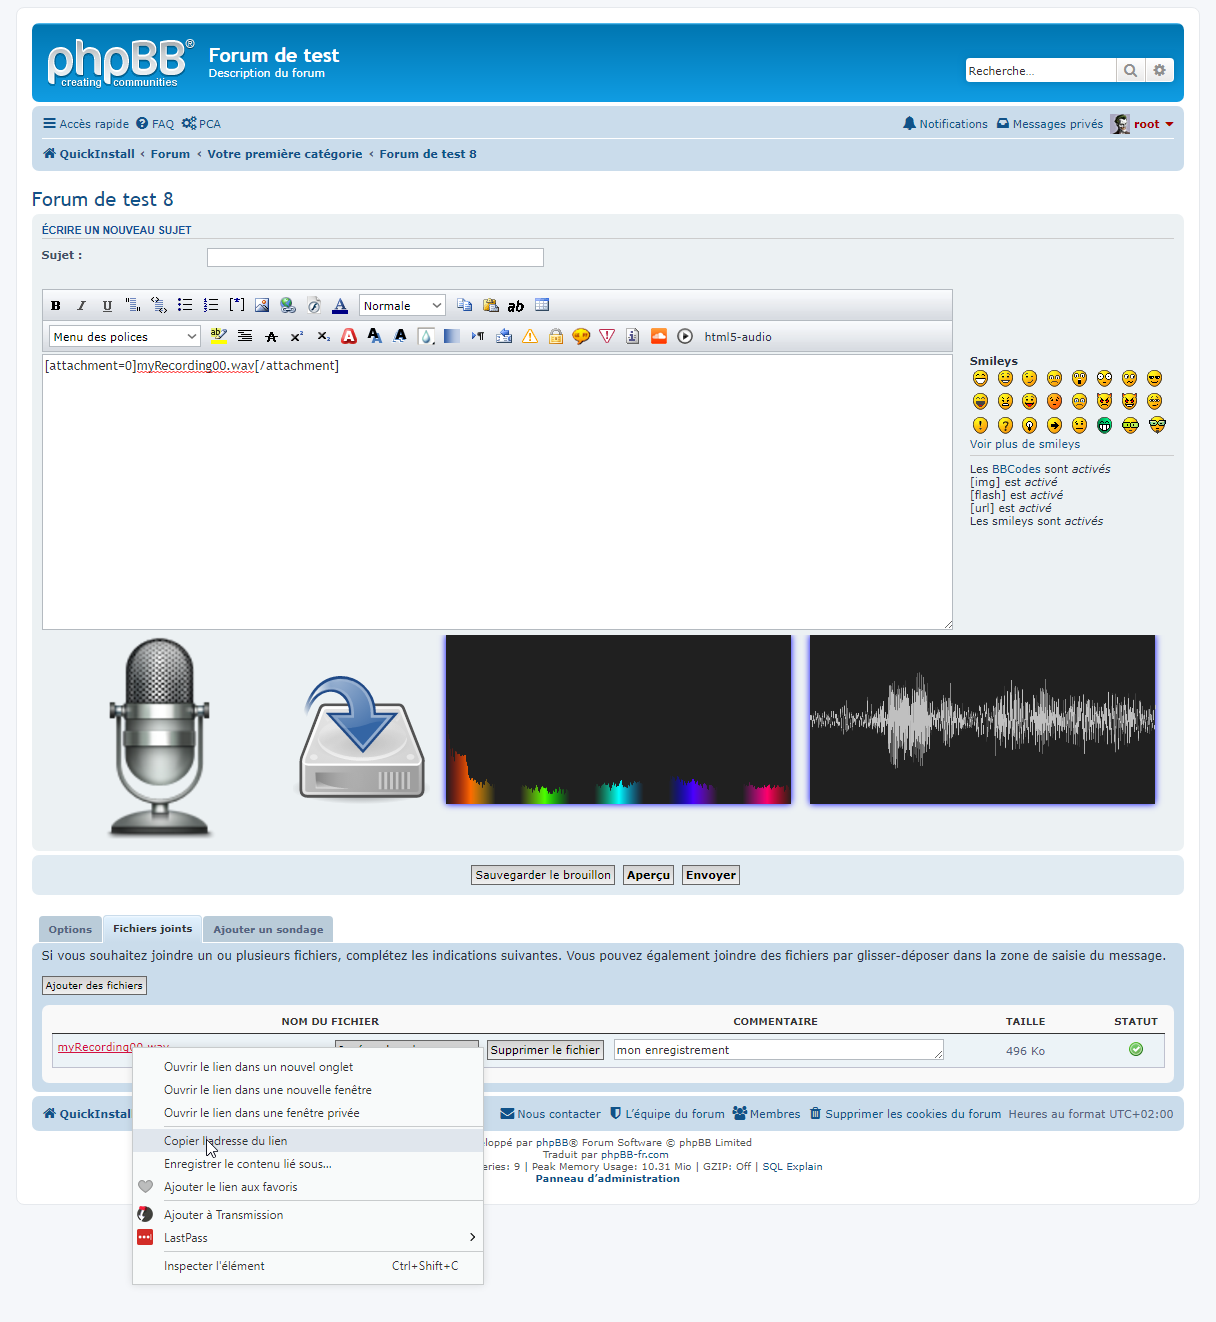Switch to the Options tab
Viewport: 1216px width, 1322px height.
click(70, 929)
